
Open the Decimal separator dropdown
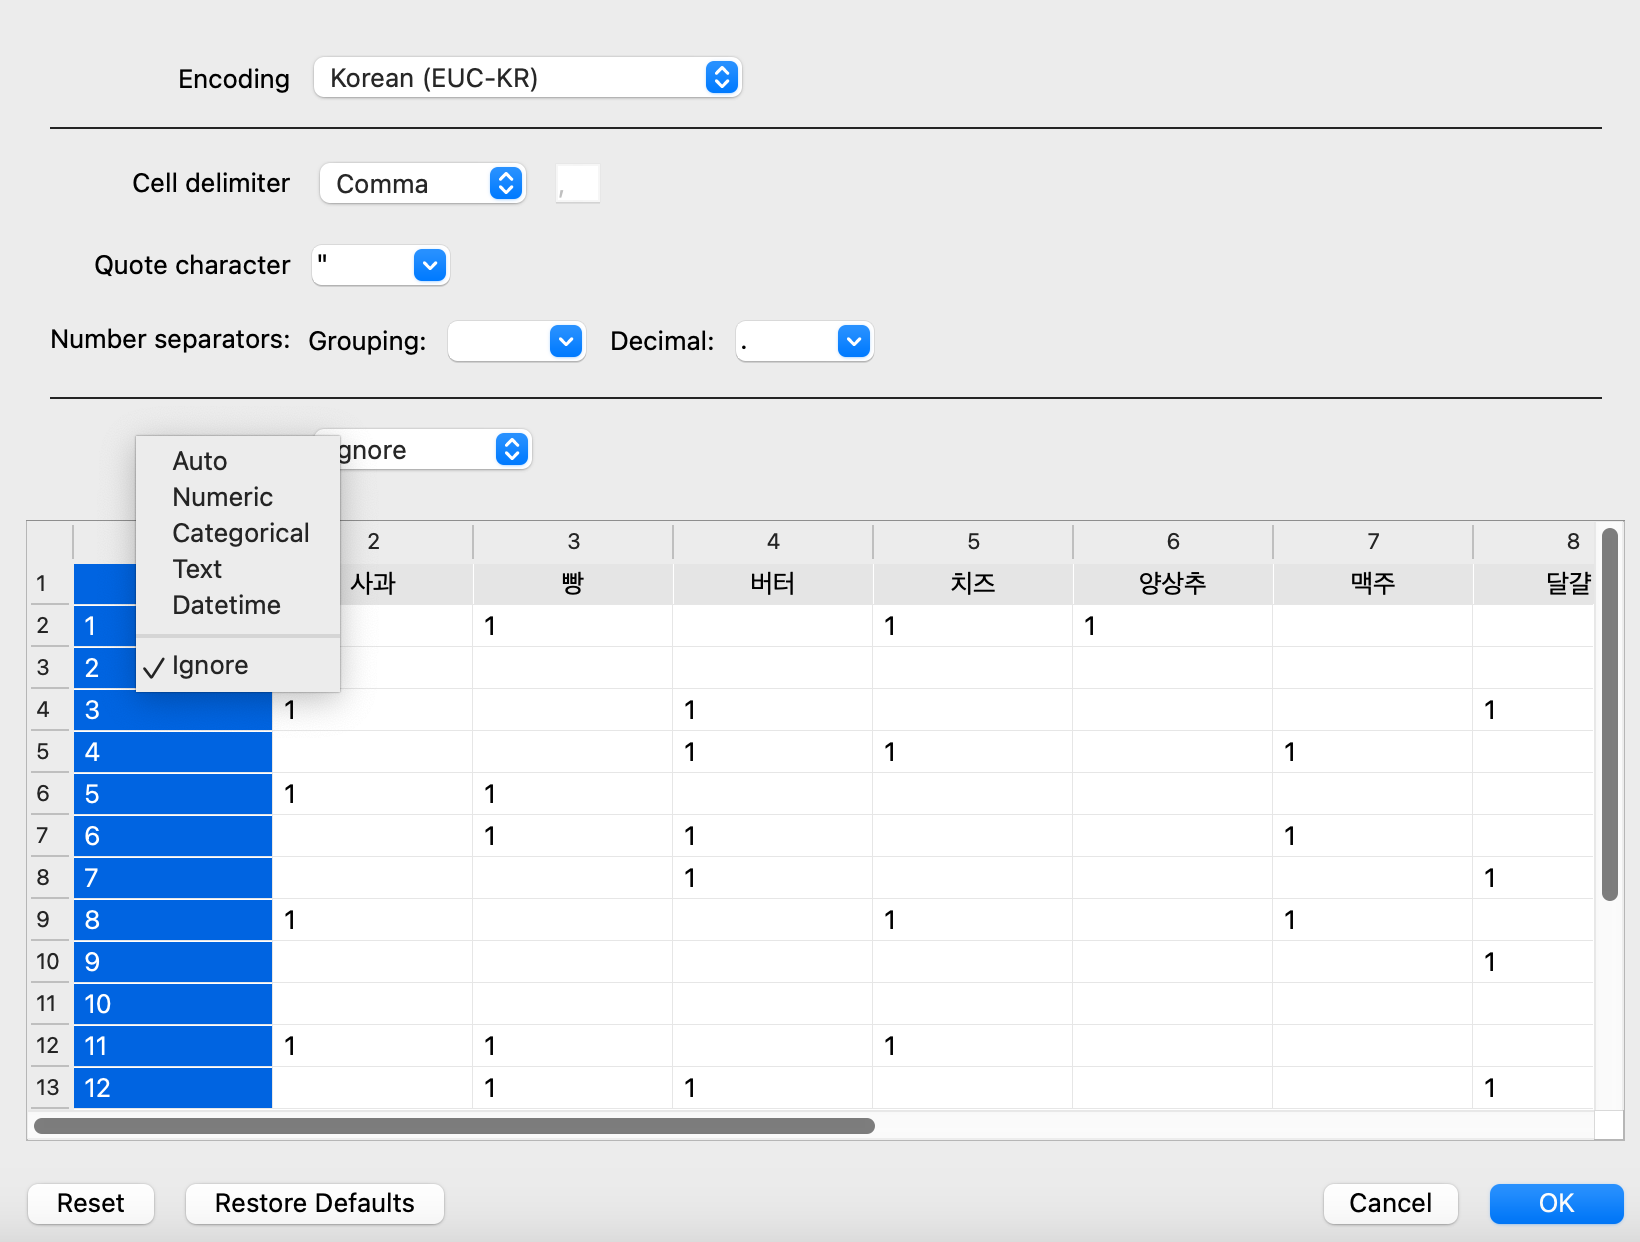click(804, 342)
